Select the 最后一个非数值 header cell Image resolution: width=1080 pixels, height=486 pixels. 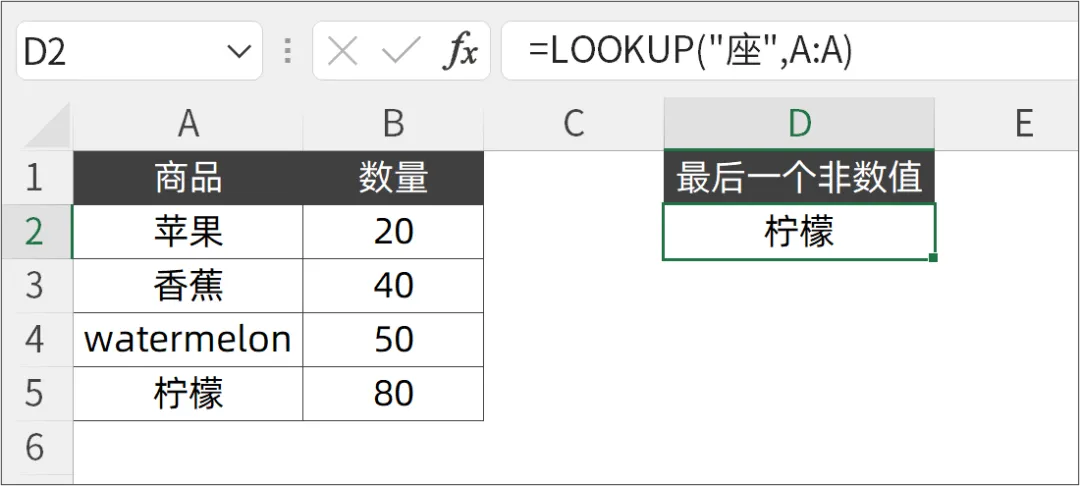click(799, 178)
